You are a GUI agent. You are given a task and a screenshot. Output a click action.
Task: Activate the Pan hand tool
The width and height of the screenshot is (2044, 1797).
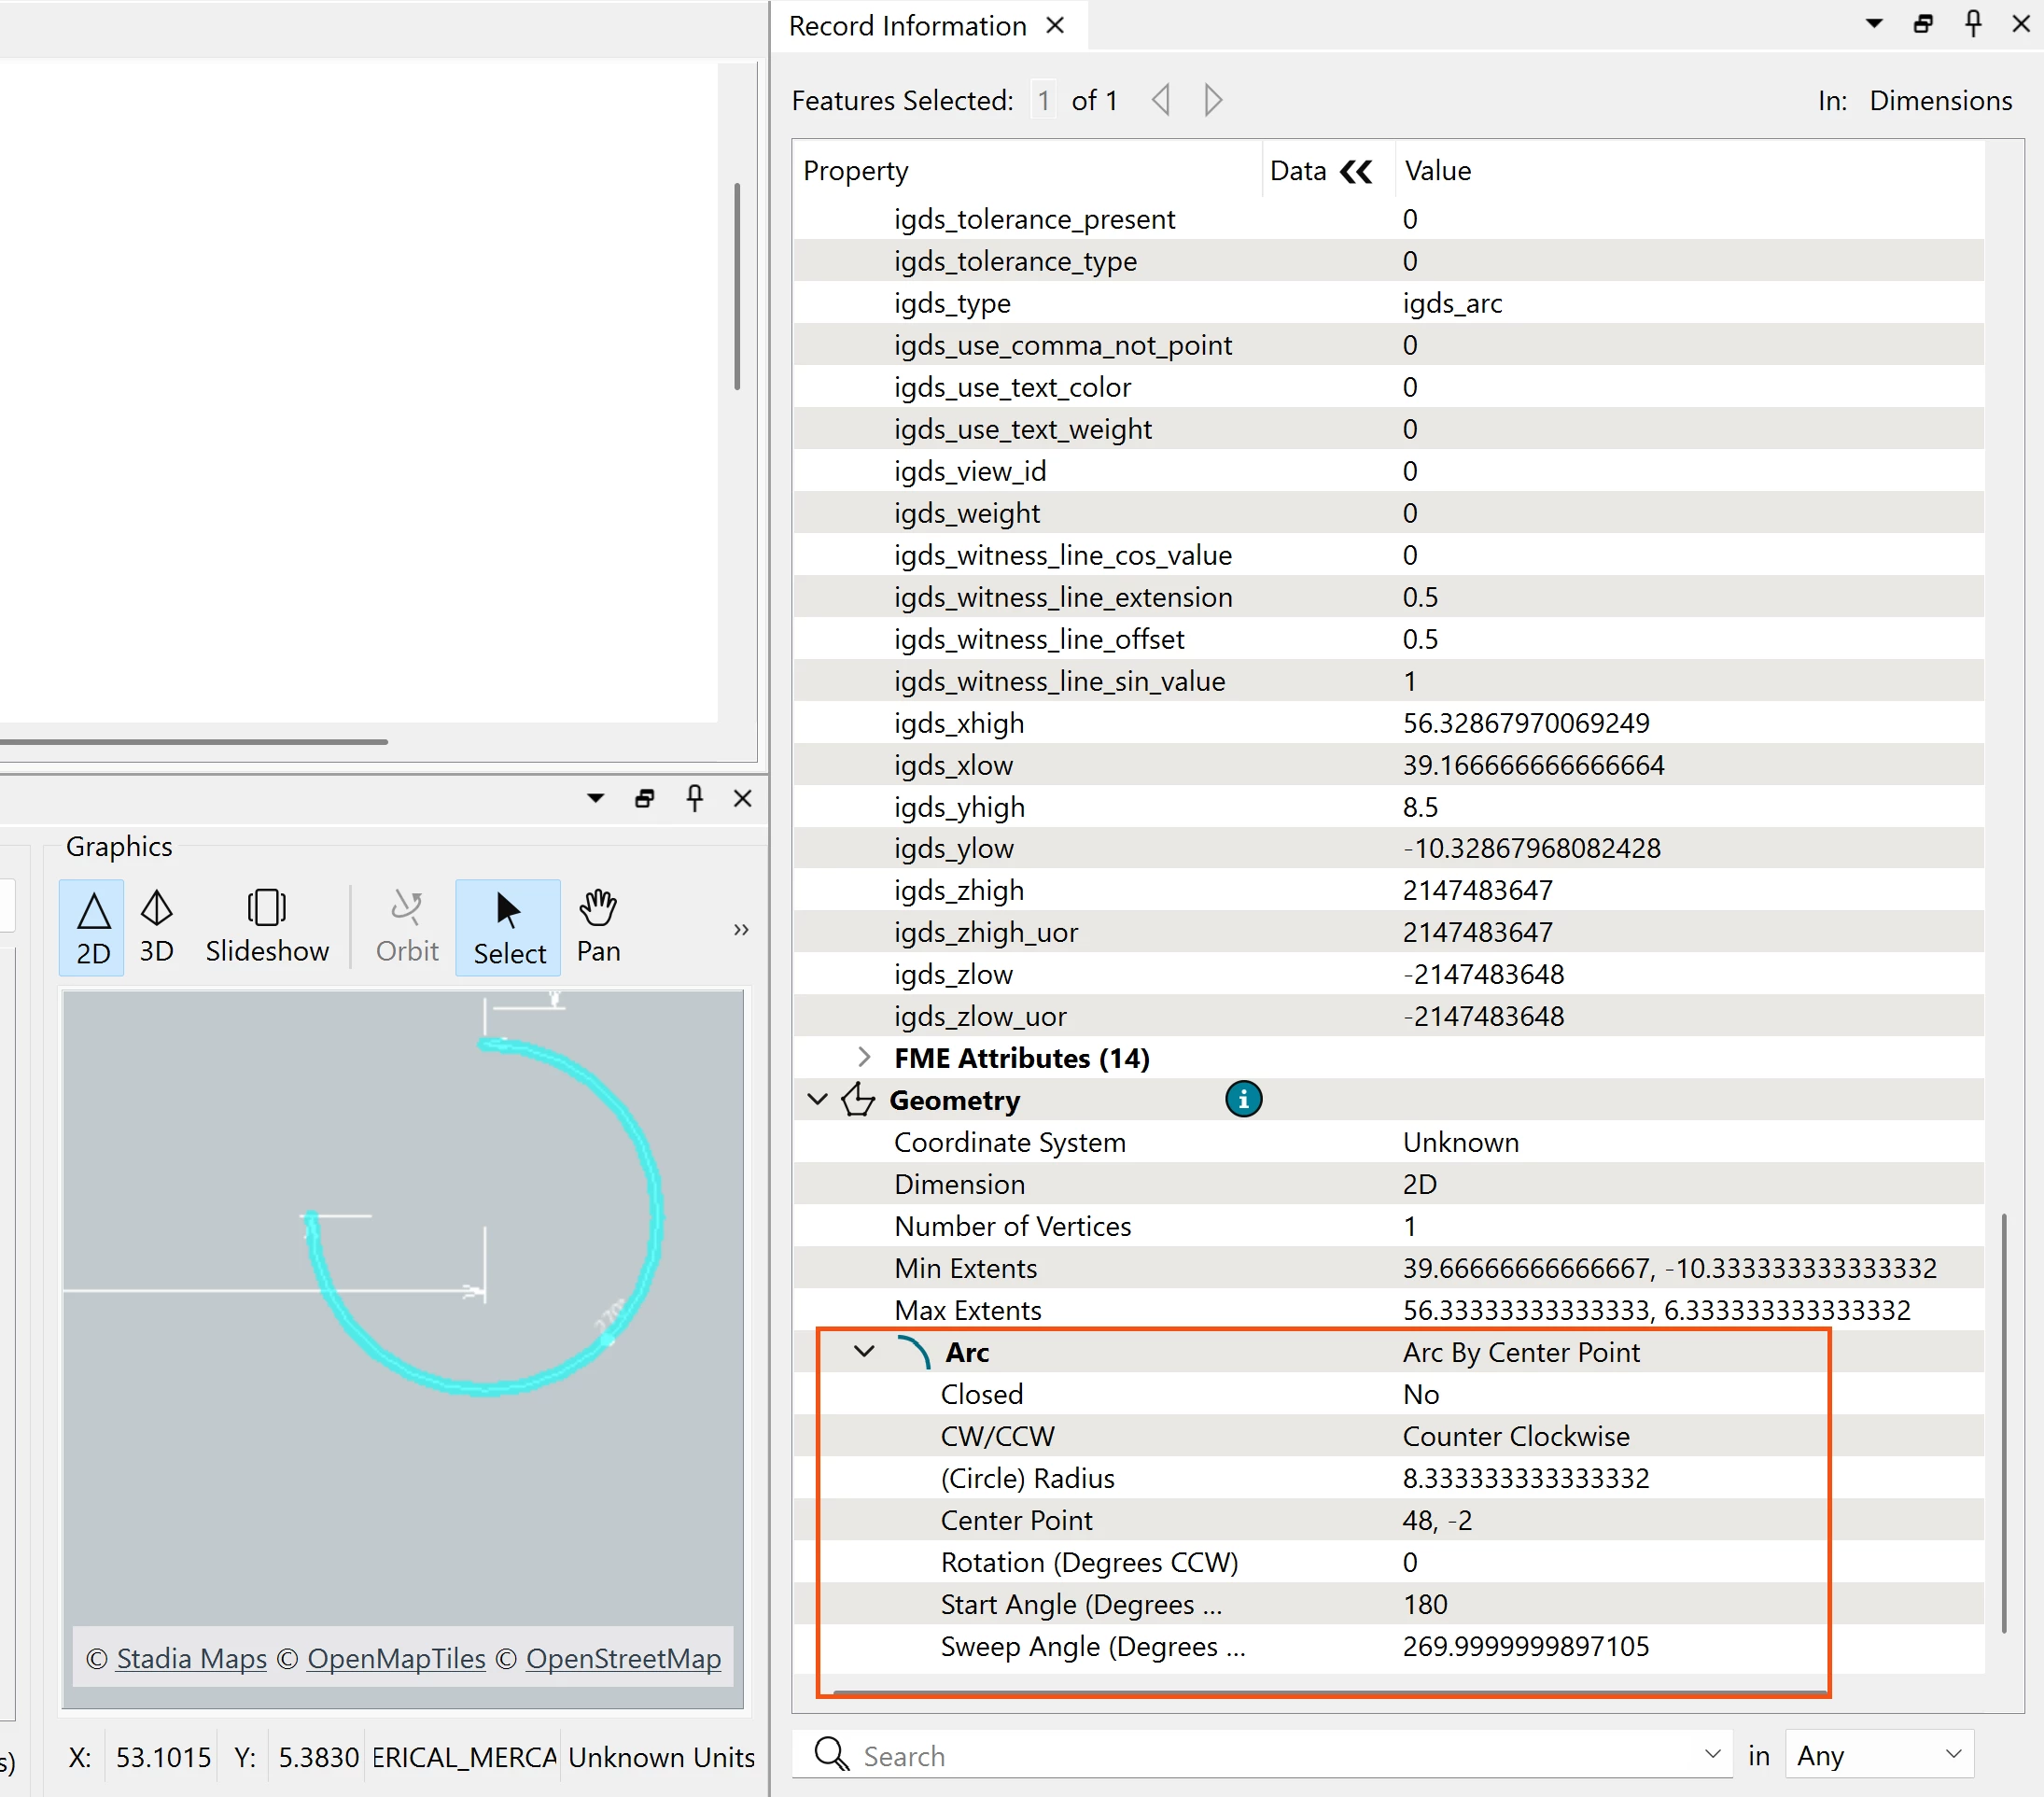[x=598, y=927]
